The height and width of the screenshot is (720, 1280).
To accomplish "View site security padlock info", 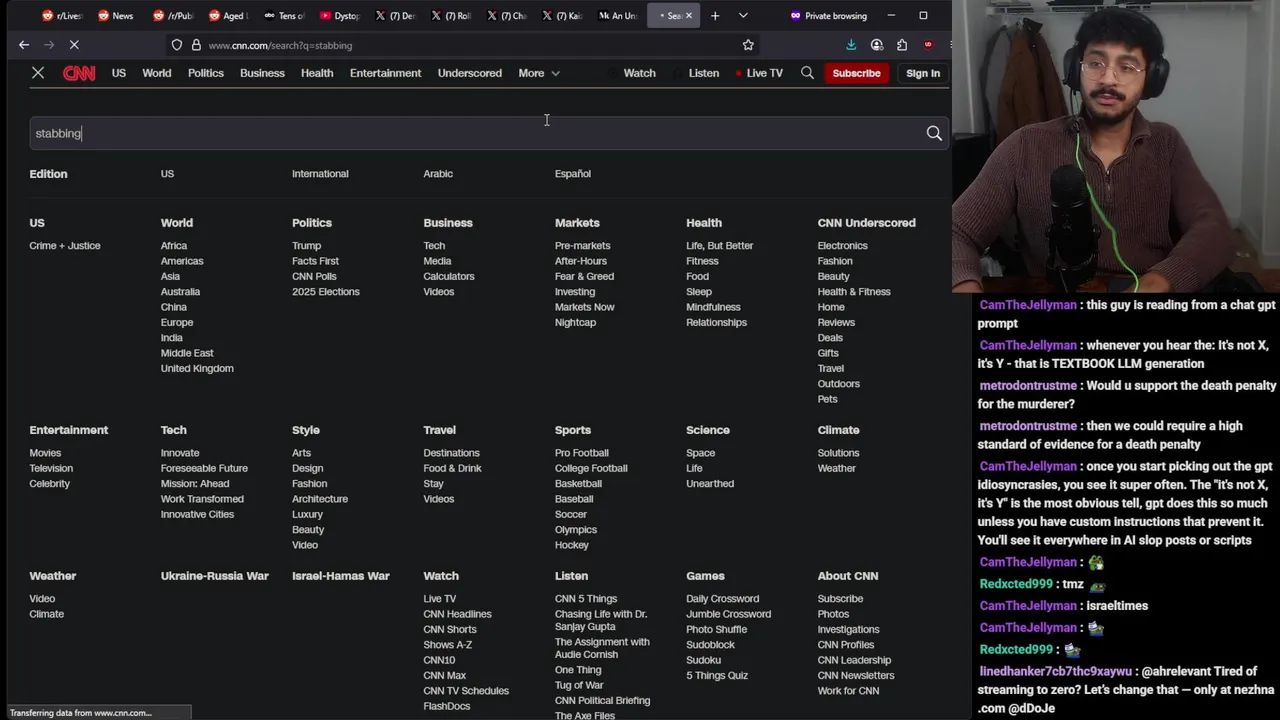I will (x=196, y=45).
